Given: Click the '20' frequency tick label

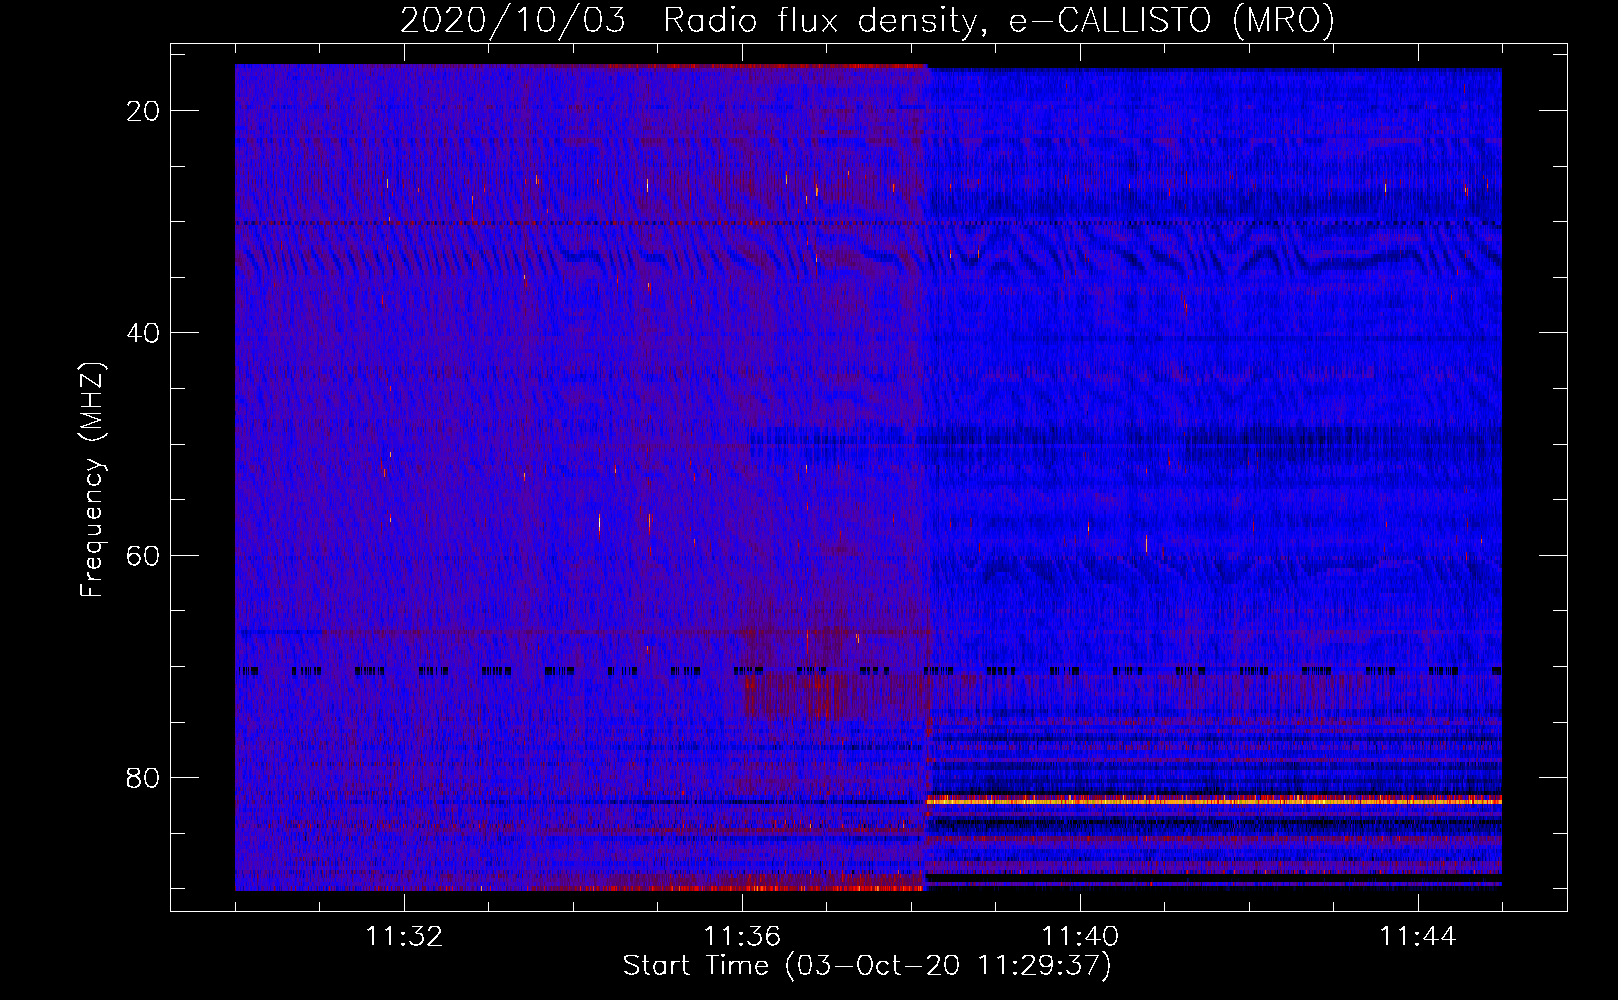Looking at the screenshot, I should pos(144,111).
